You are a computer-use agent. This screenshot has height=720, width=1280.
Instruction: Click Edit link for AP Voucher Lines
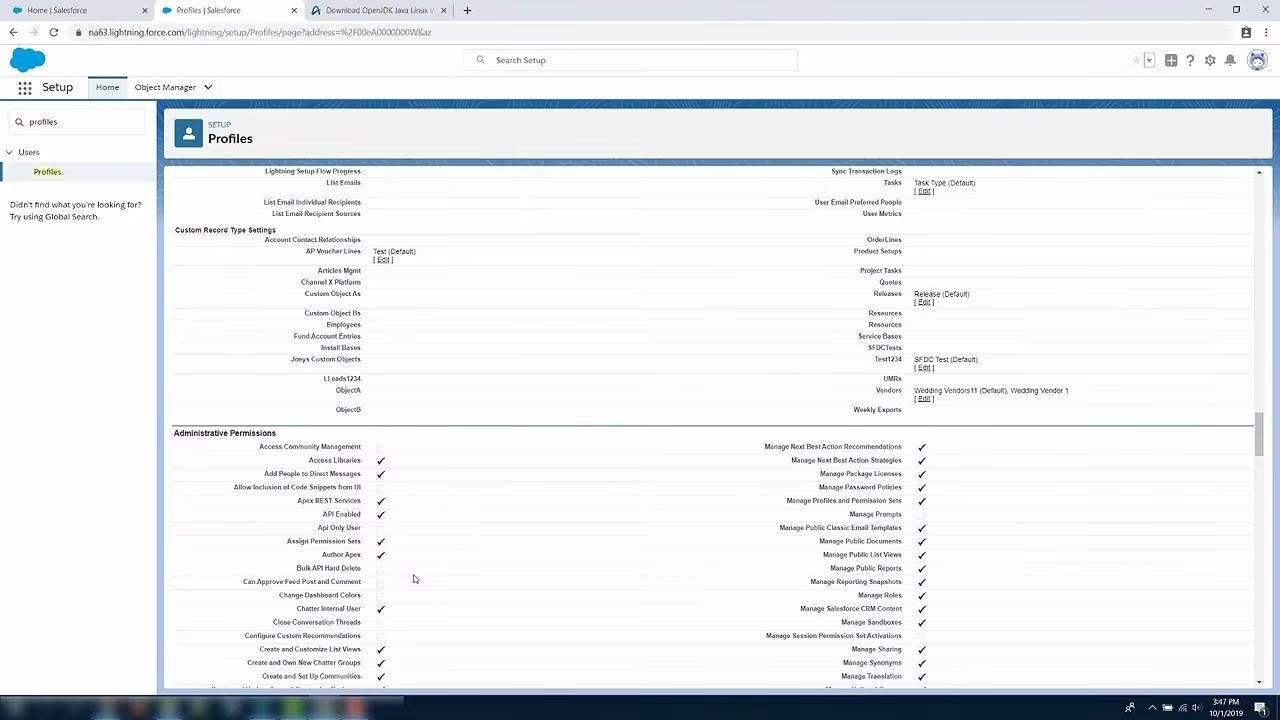[x=383, y=260]
